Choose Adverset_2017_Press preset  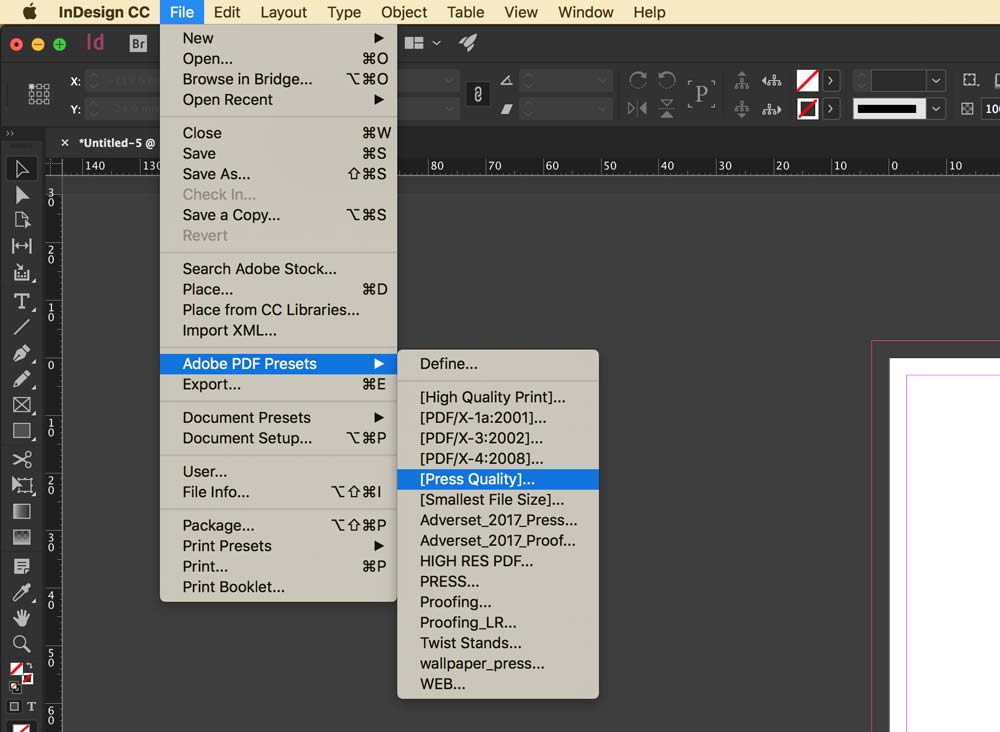(497, 520)
